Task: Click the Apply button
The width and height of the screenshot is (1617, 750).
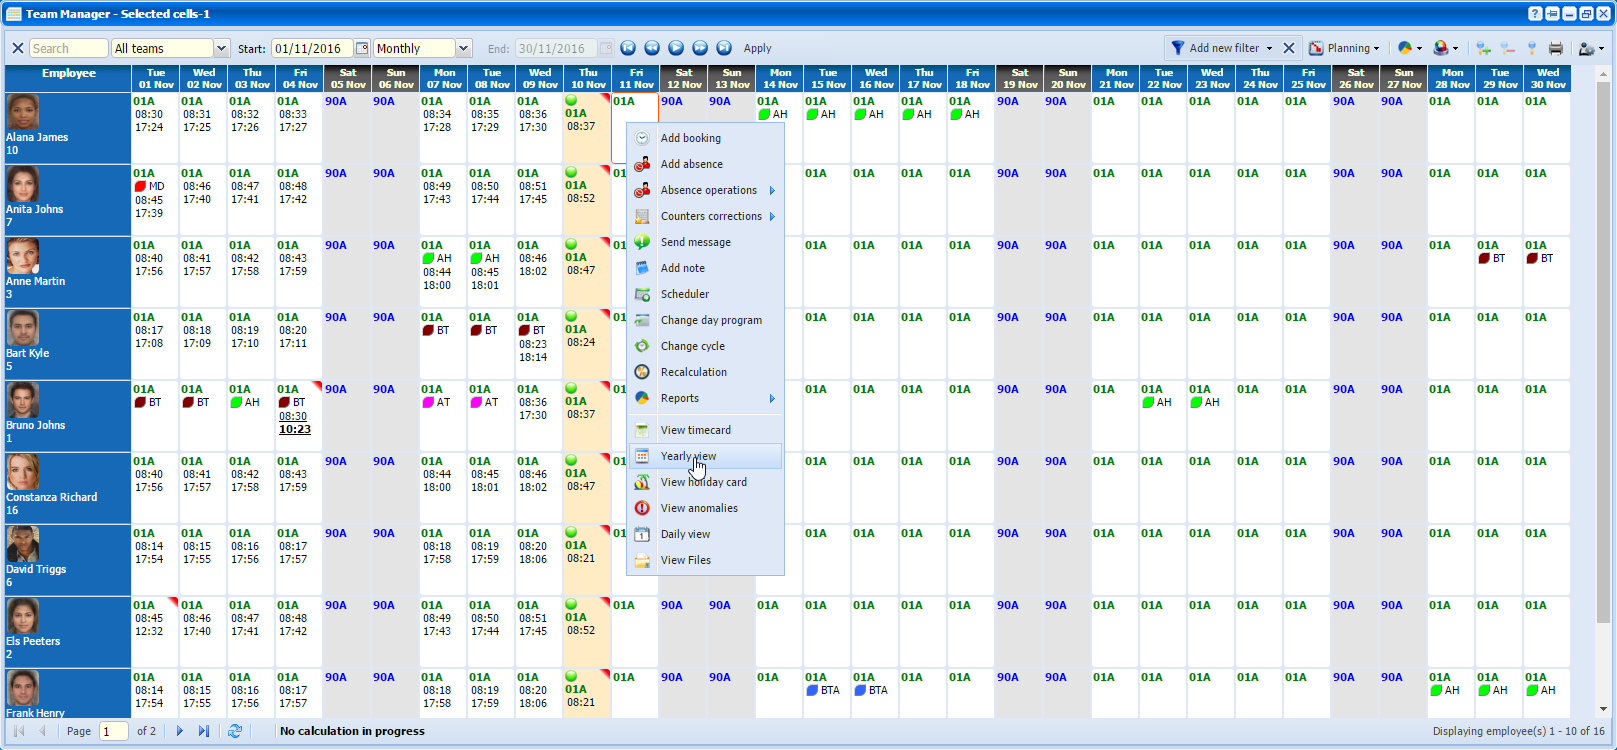Action: 757,48
